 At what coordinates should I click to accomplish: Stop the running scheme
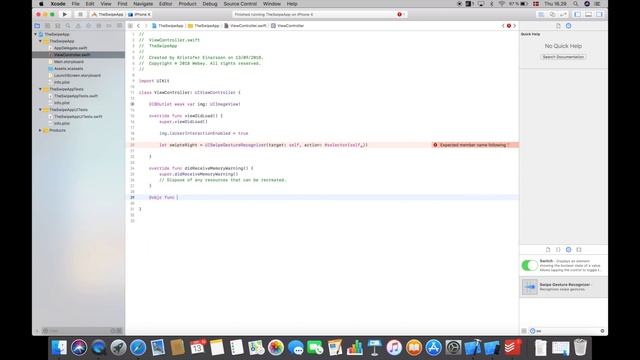[80, 14]
